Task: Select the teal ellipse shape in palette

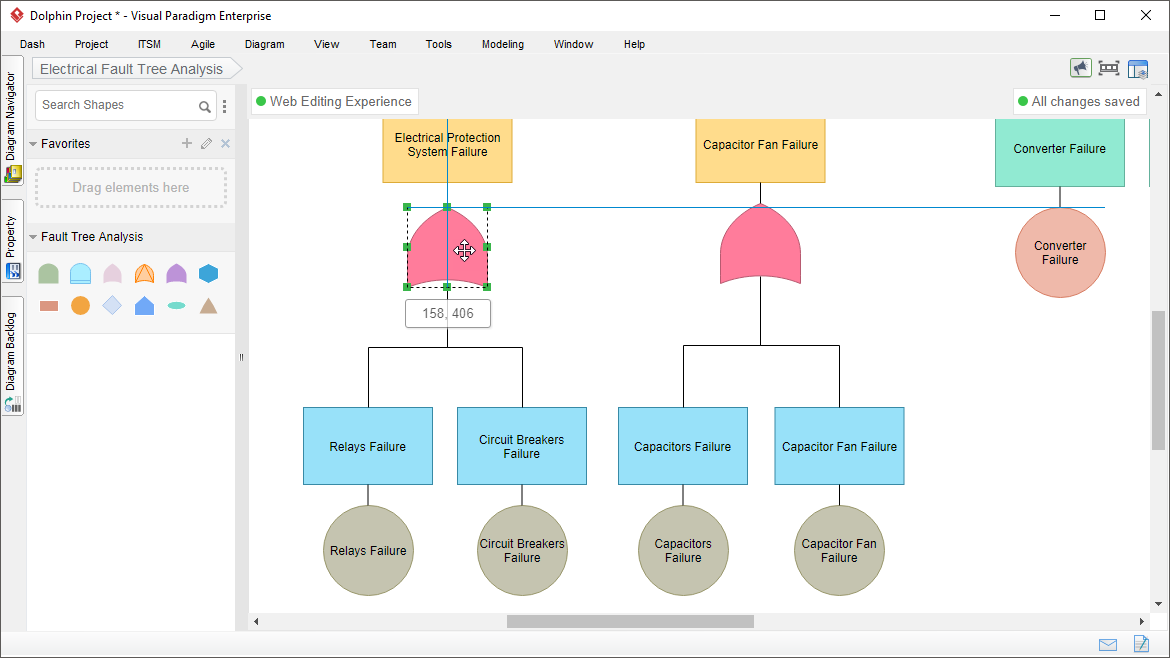Action: click(x=176, y=306)
